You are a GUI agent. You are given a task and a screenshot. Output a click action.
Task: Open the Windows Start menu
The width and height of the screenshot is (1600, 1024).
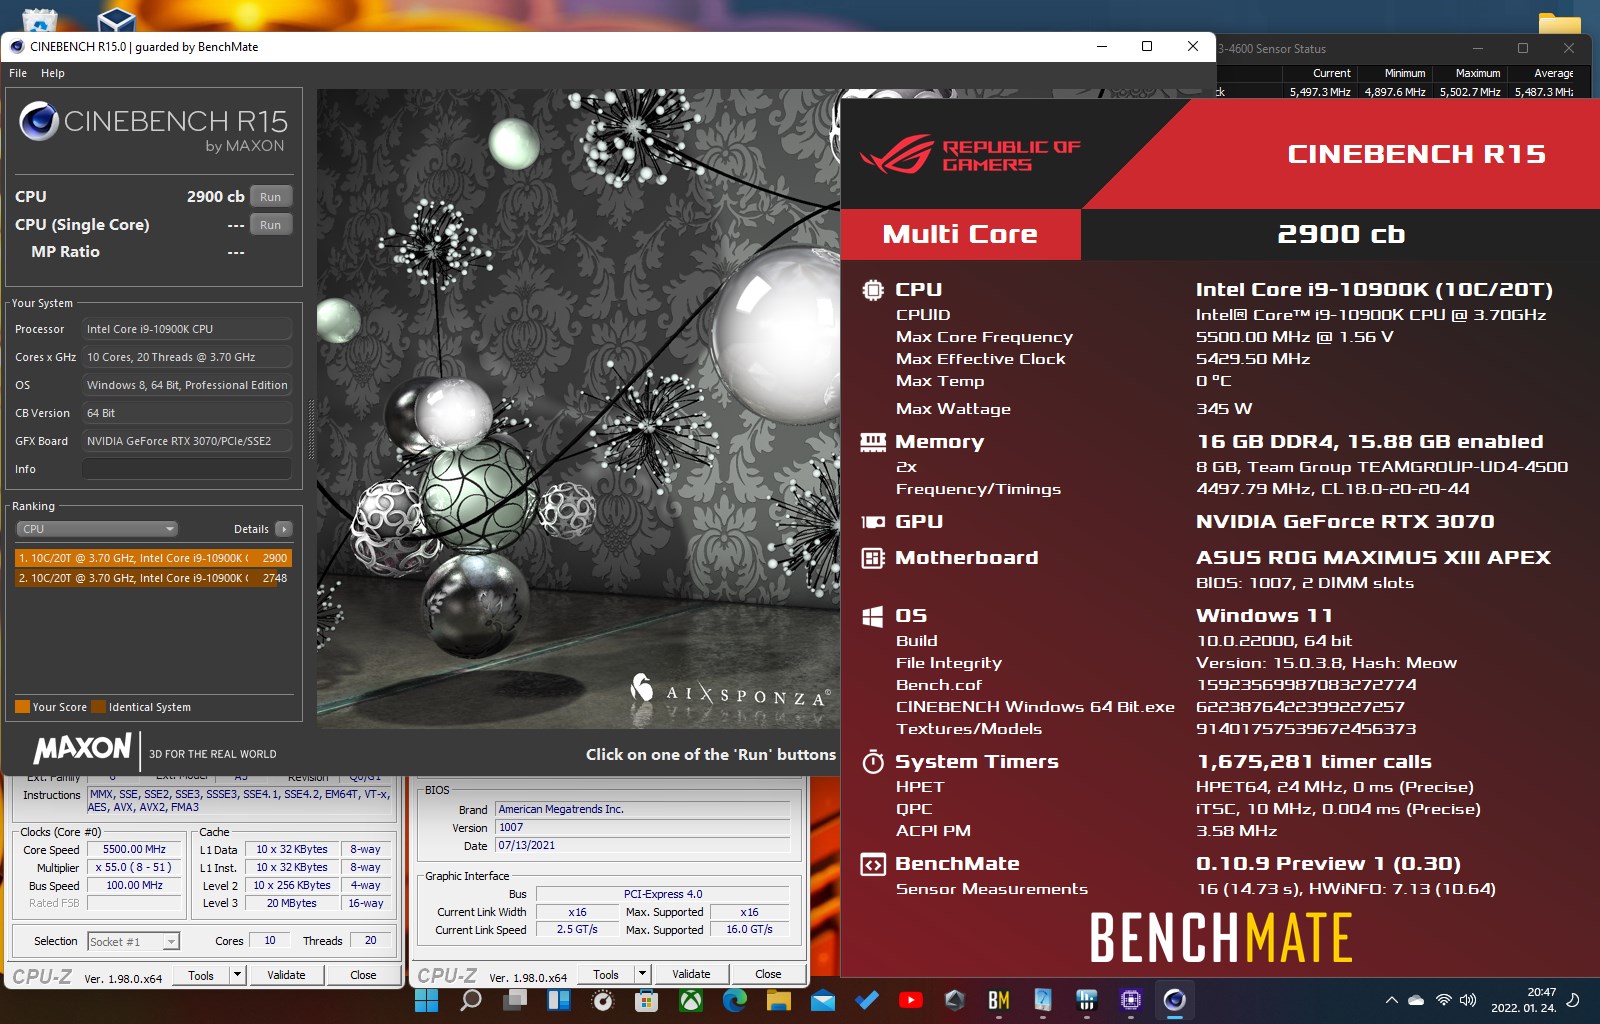click(427, 1000)
